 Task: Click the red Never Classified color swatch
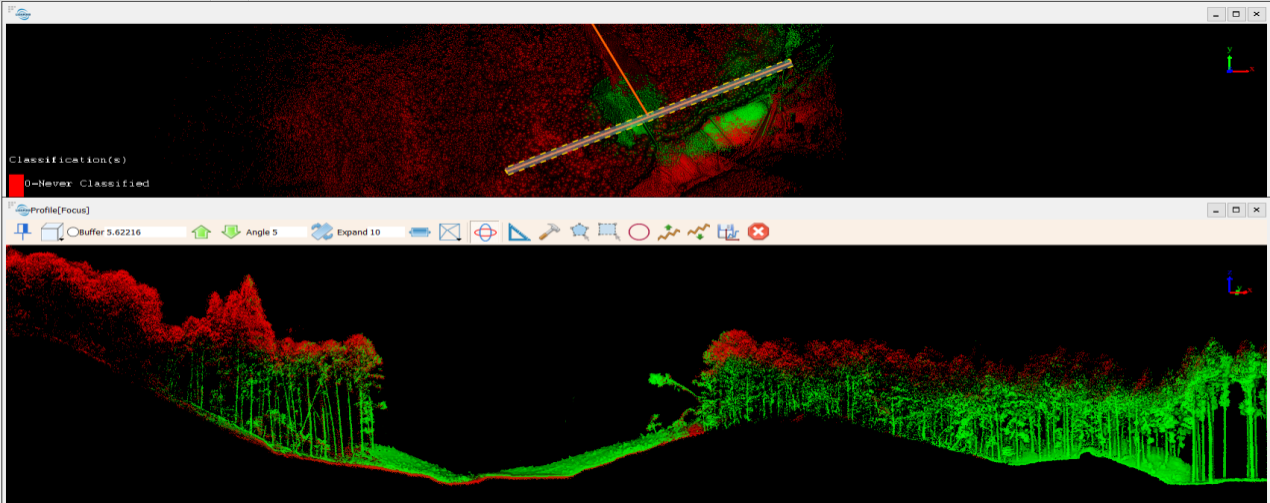(x=16, y=184)
